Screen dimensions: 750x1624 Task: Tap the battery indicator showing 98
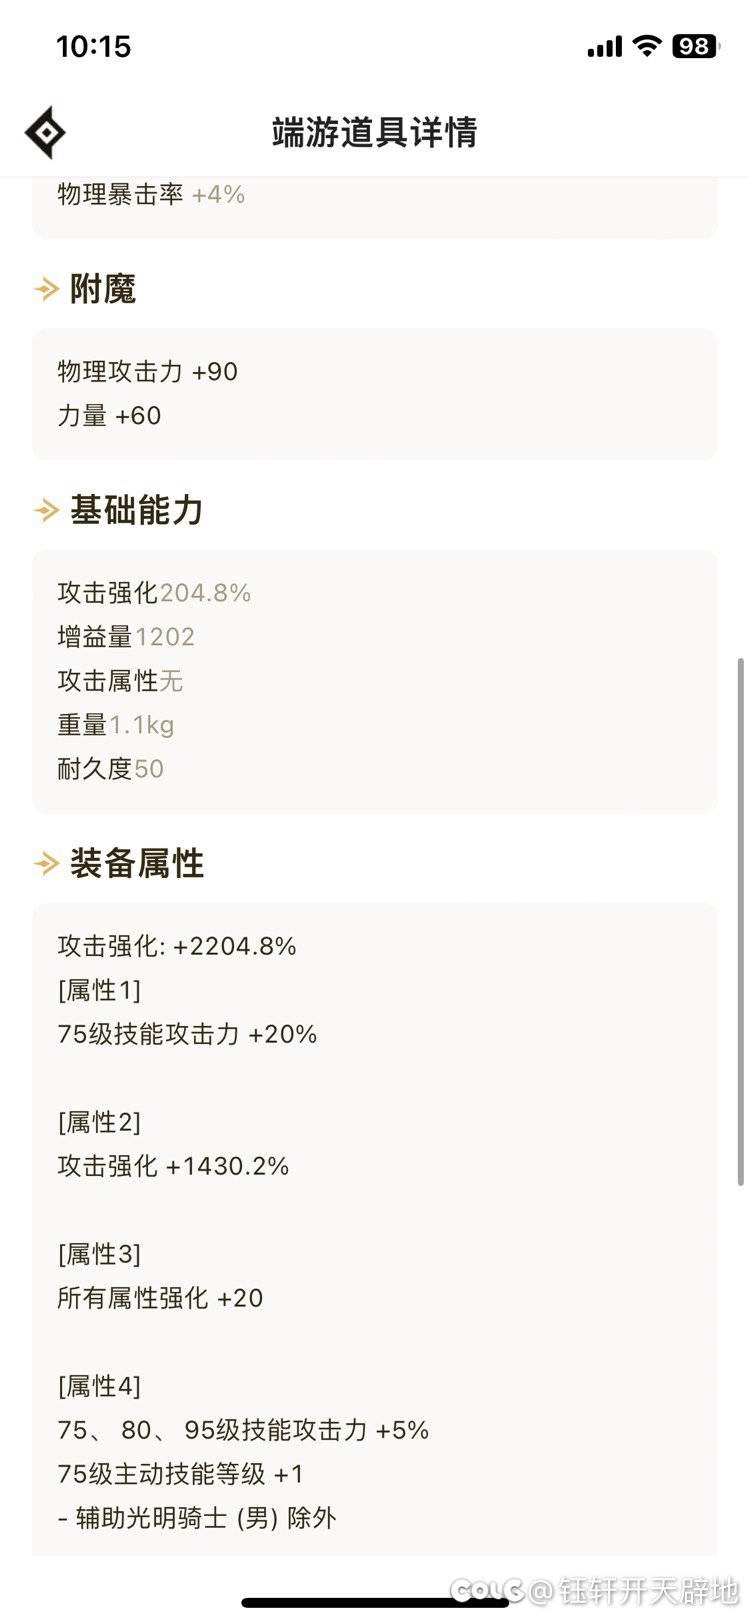click(x=694, y=46)
